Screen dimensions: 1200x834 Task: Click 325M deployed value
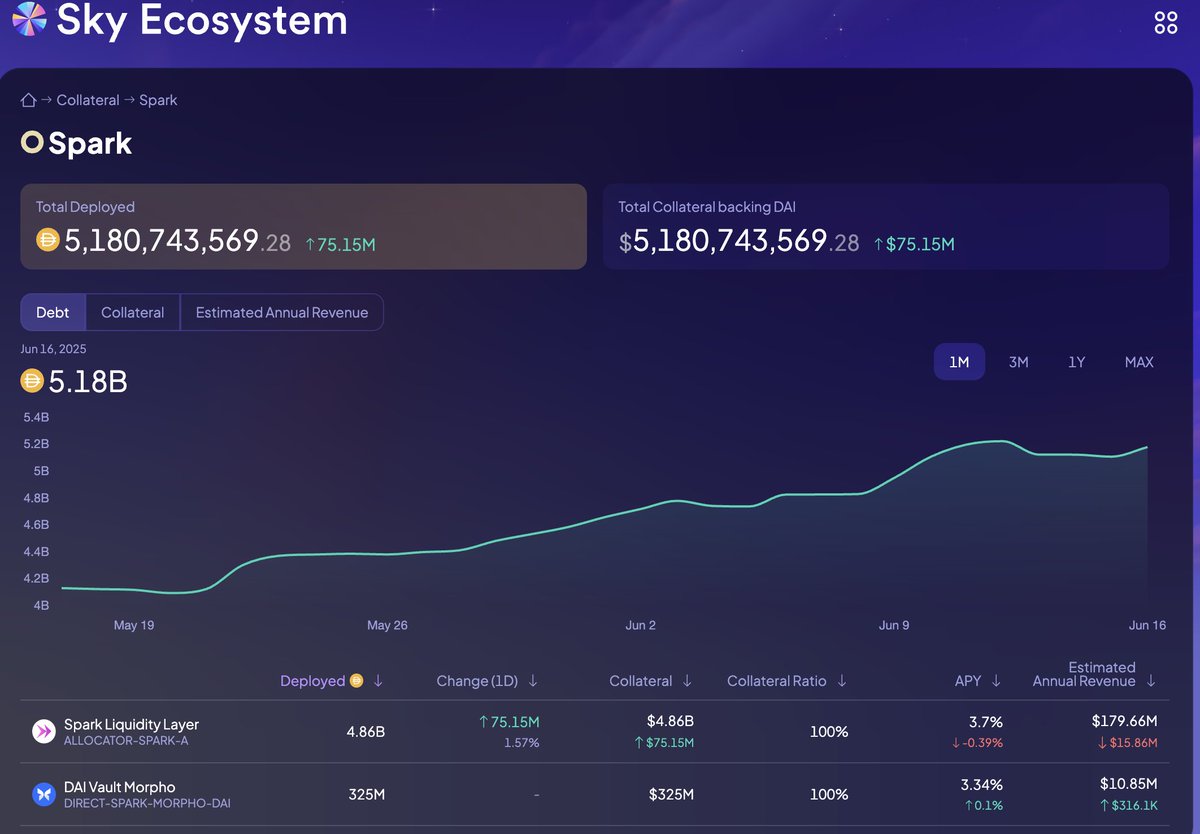tap(366, 794)
